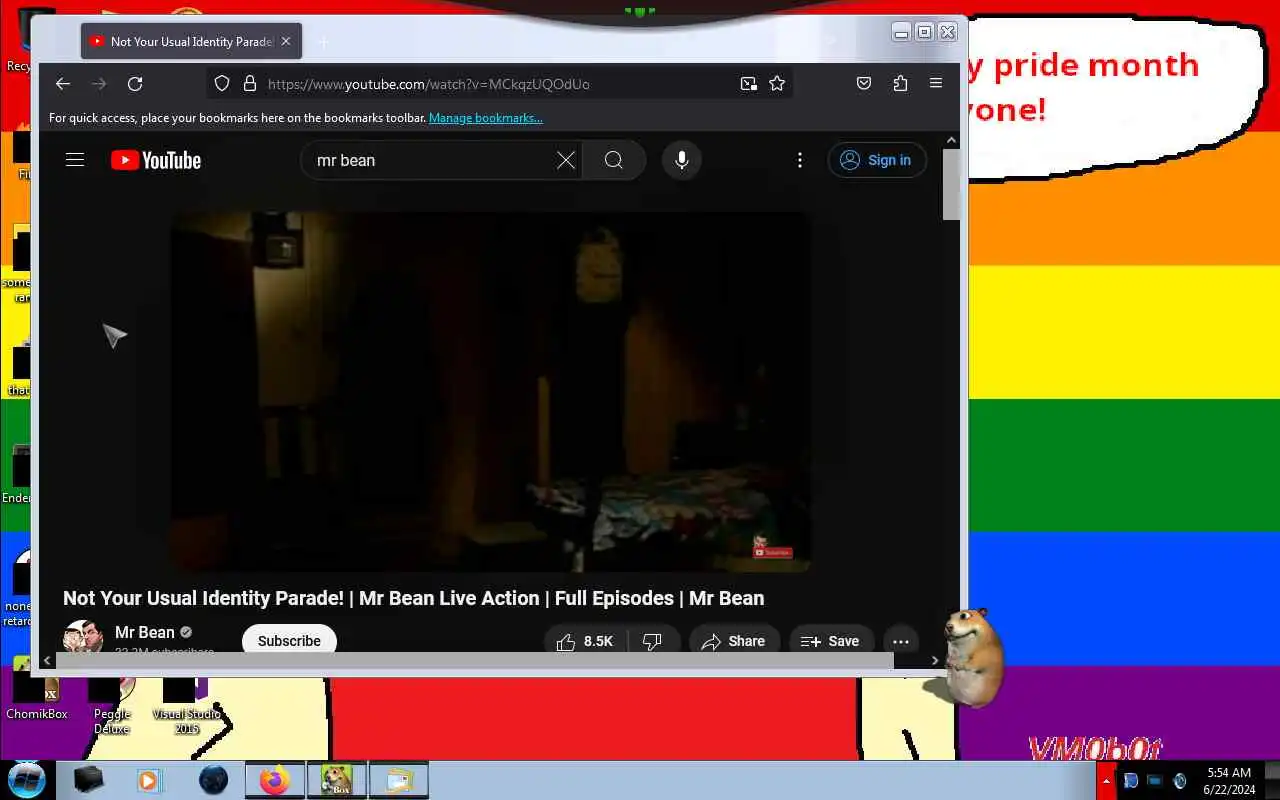Click the YouTube search magnifier button
This screenshot has height=800, width=1280.
pyautogui.click(x=614, y=160)
